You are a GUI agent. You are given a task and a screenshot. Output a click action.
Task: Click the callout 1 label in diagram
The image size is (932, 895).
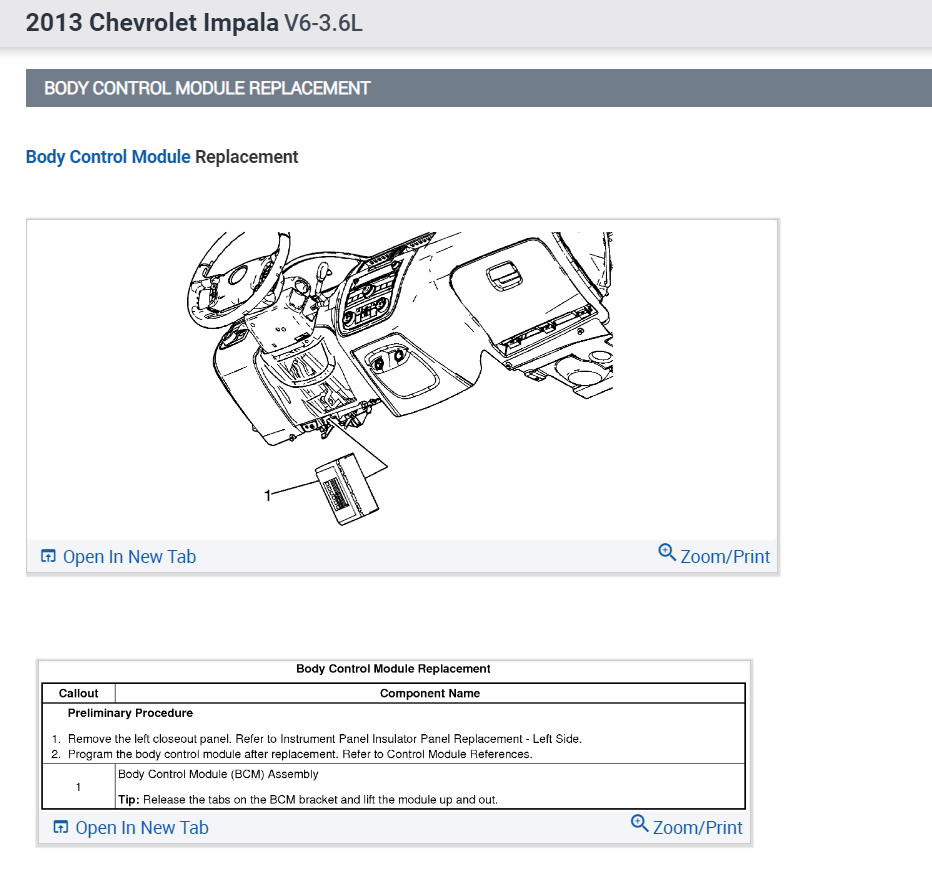click(267, 495)
